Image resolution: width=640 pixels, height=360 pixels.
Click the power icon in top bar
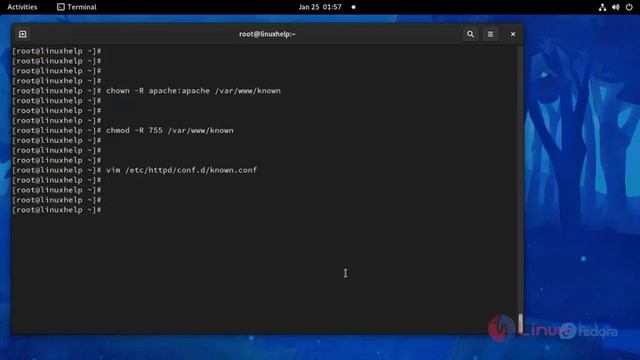coord(629,7)
